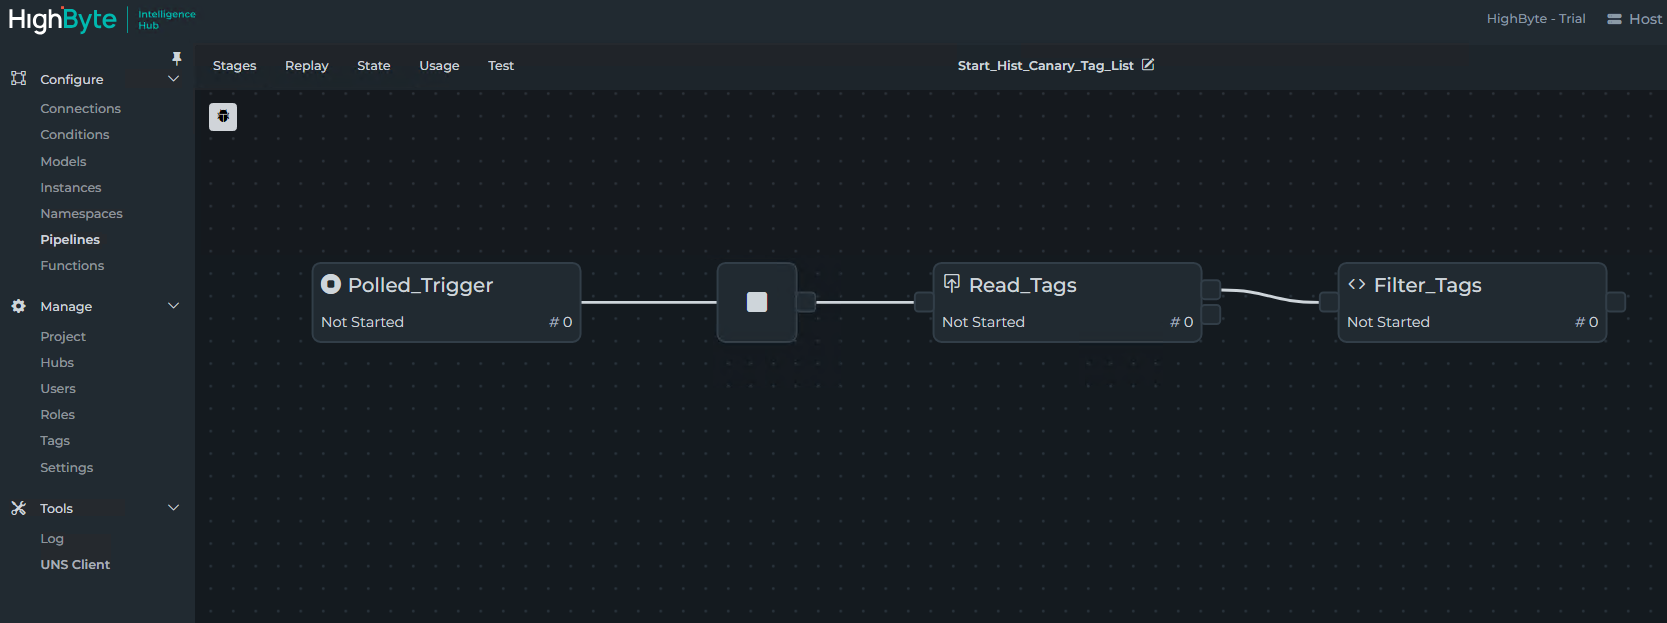Open the Host menu icon
This screenshot has height=623, width=1667.
point(1614,19)
